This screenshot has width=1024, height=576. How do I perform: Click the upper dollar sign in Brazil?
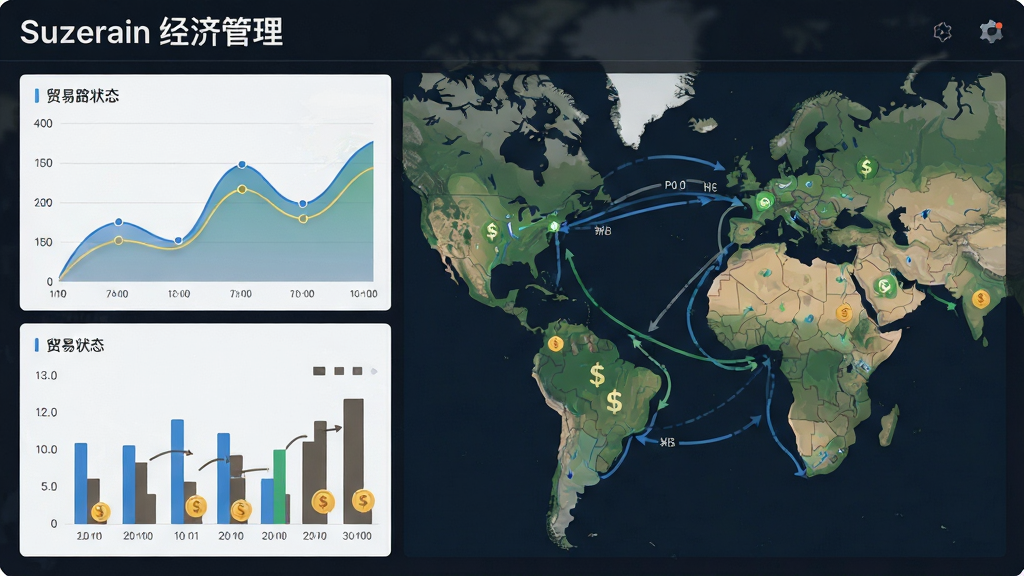coord(597,376)
